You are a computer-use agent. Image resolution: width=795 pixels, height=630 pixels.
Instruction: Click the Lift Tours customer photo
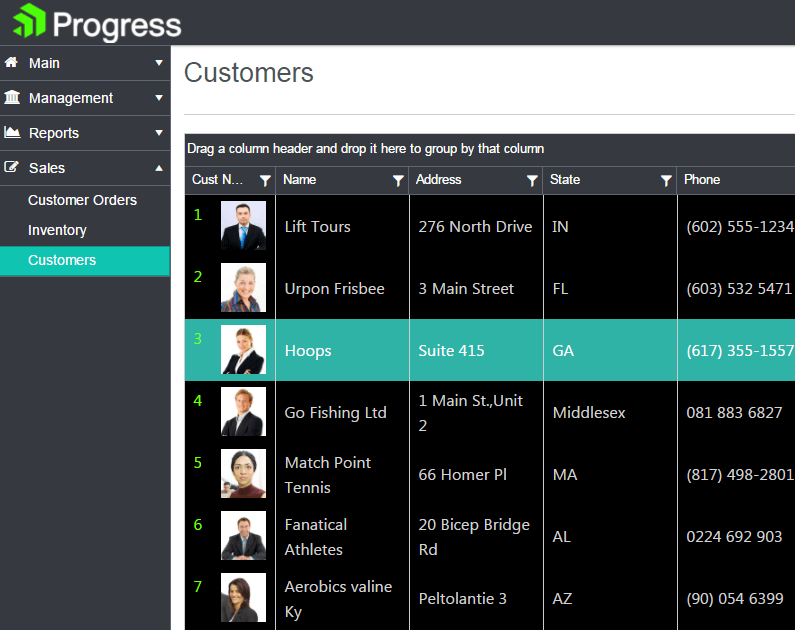[x=243, y=226]
